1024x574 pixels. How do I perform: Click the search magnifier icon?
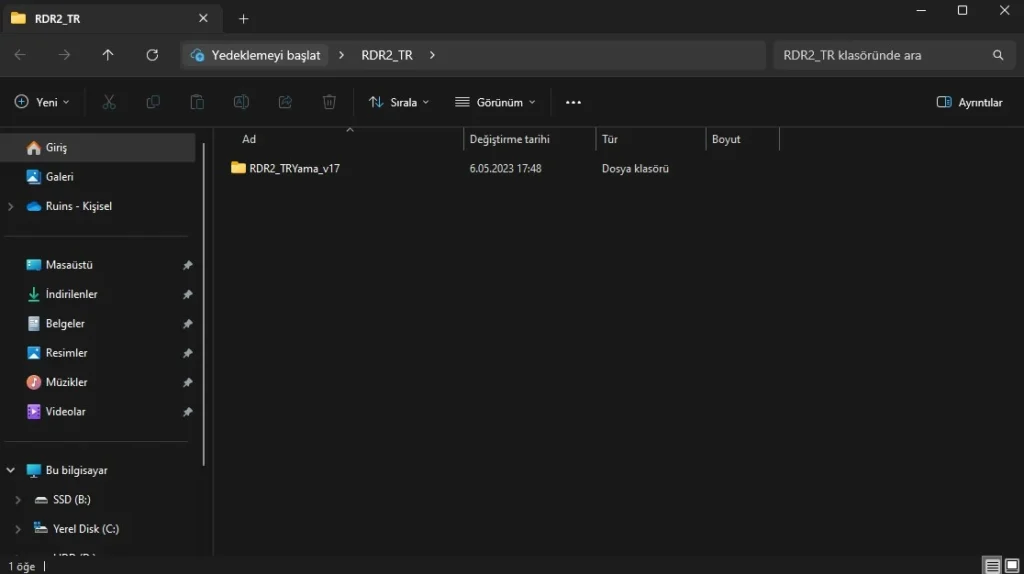(998, 55)
